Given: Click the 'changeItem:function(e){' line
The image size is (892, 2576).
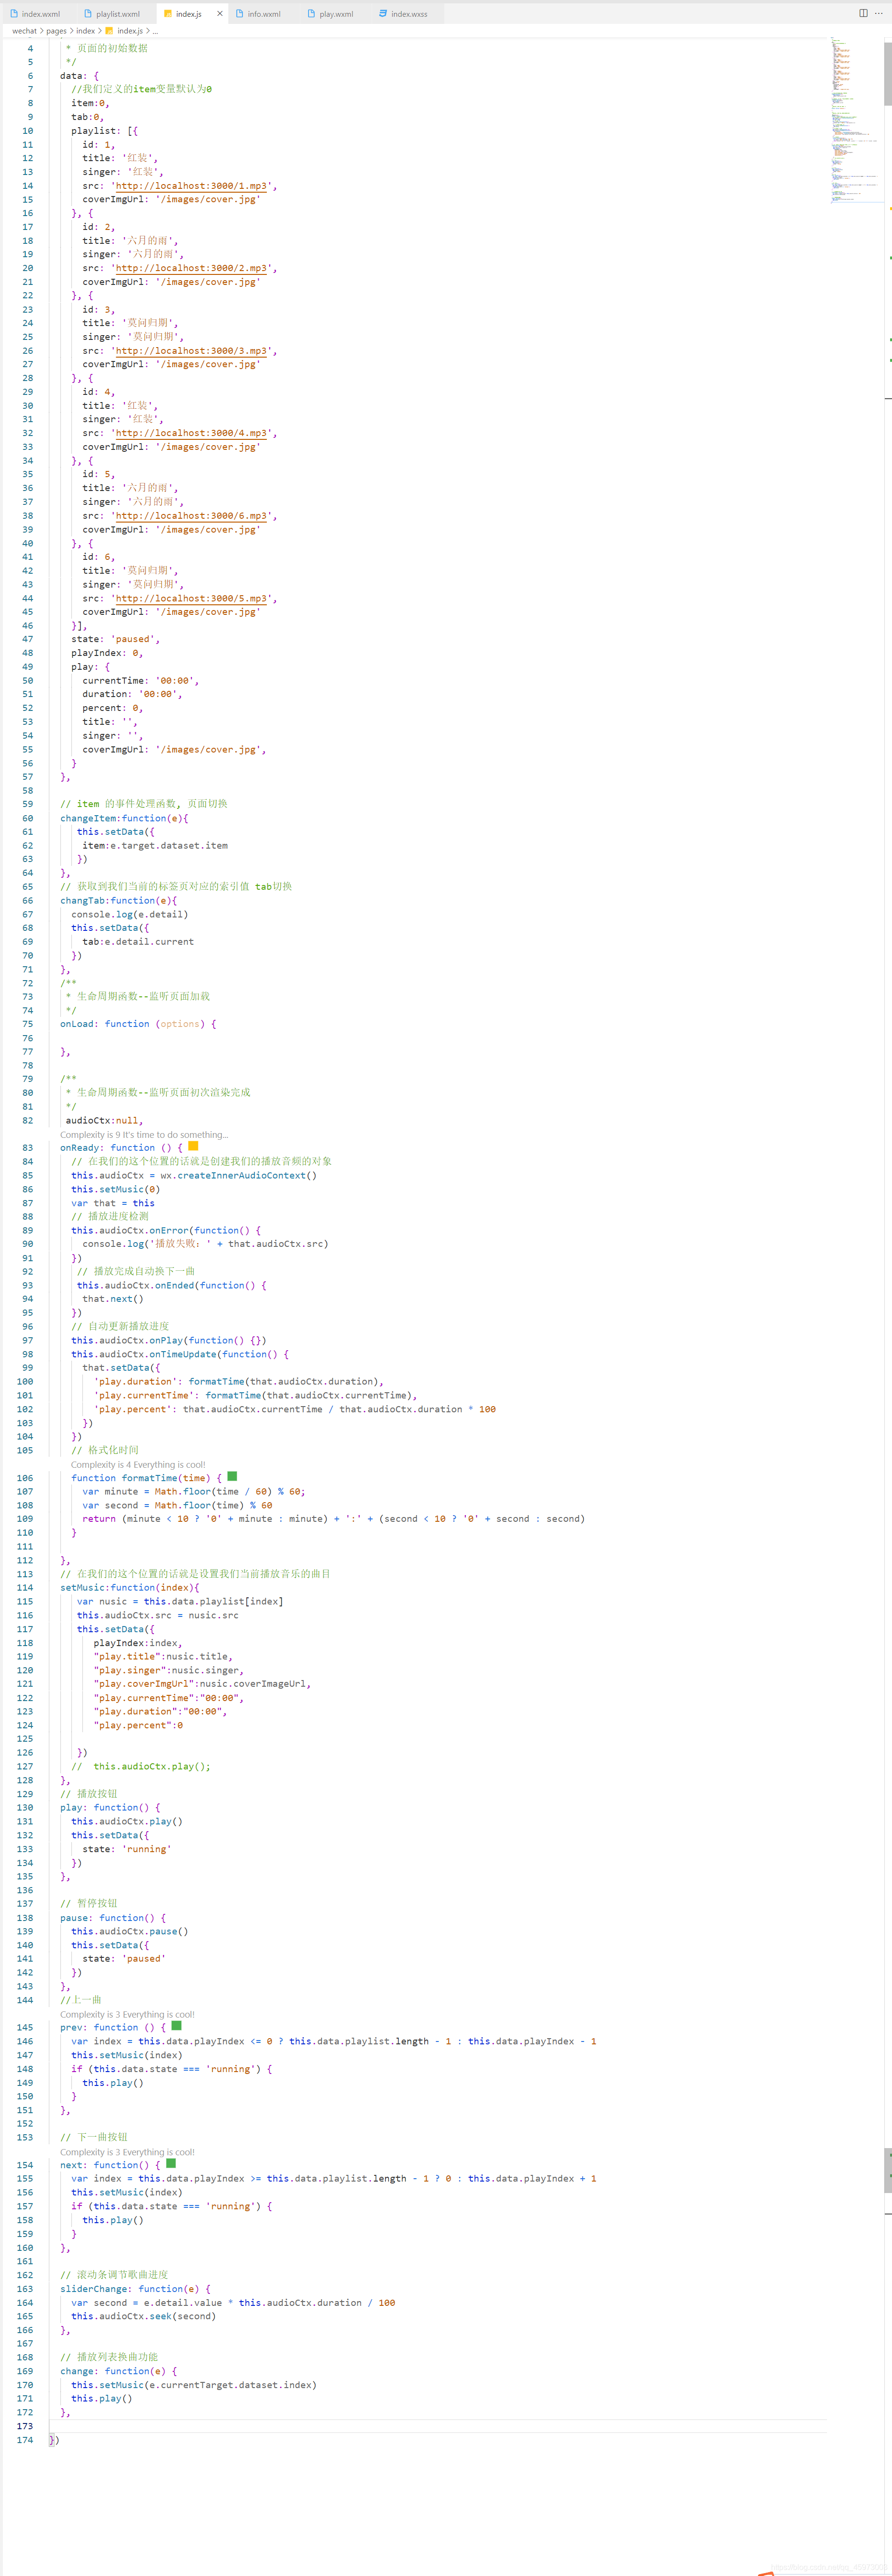Looking at the screenshot, I should [x=124, y=819].
